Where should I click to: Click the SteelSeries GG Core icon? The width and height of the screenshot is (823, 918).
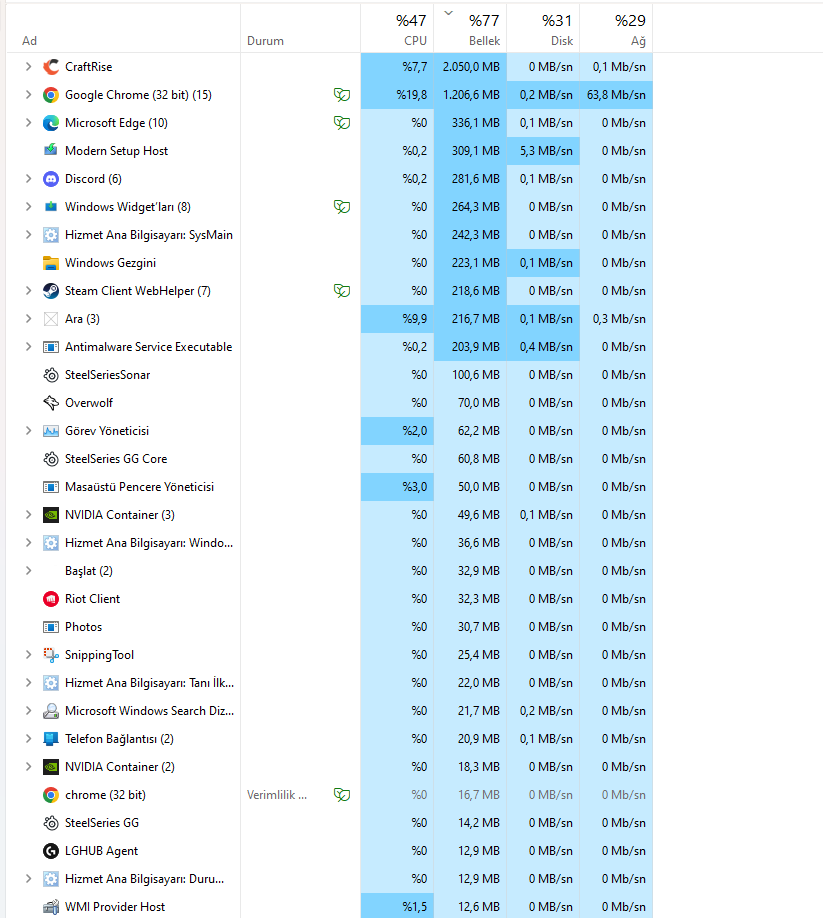click(x=51, y=459)
